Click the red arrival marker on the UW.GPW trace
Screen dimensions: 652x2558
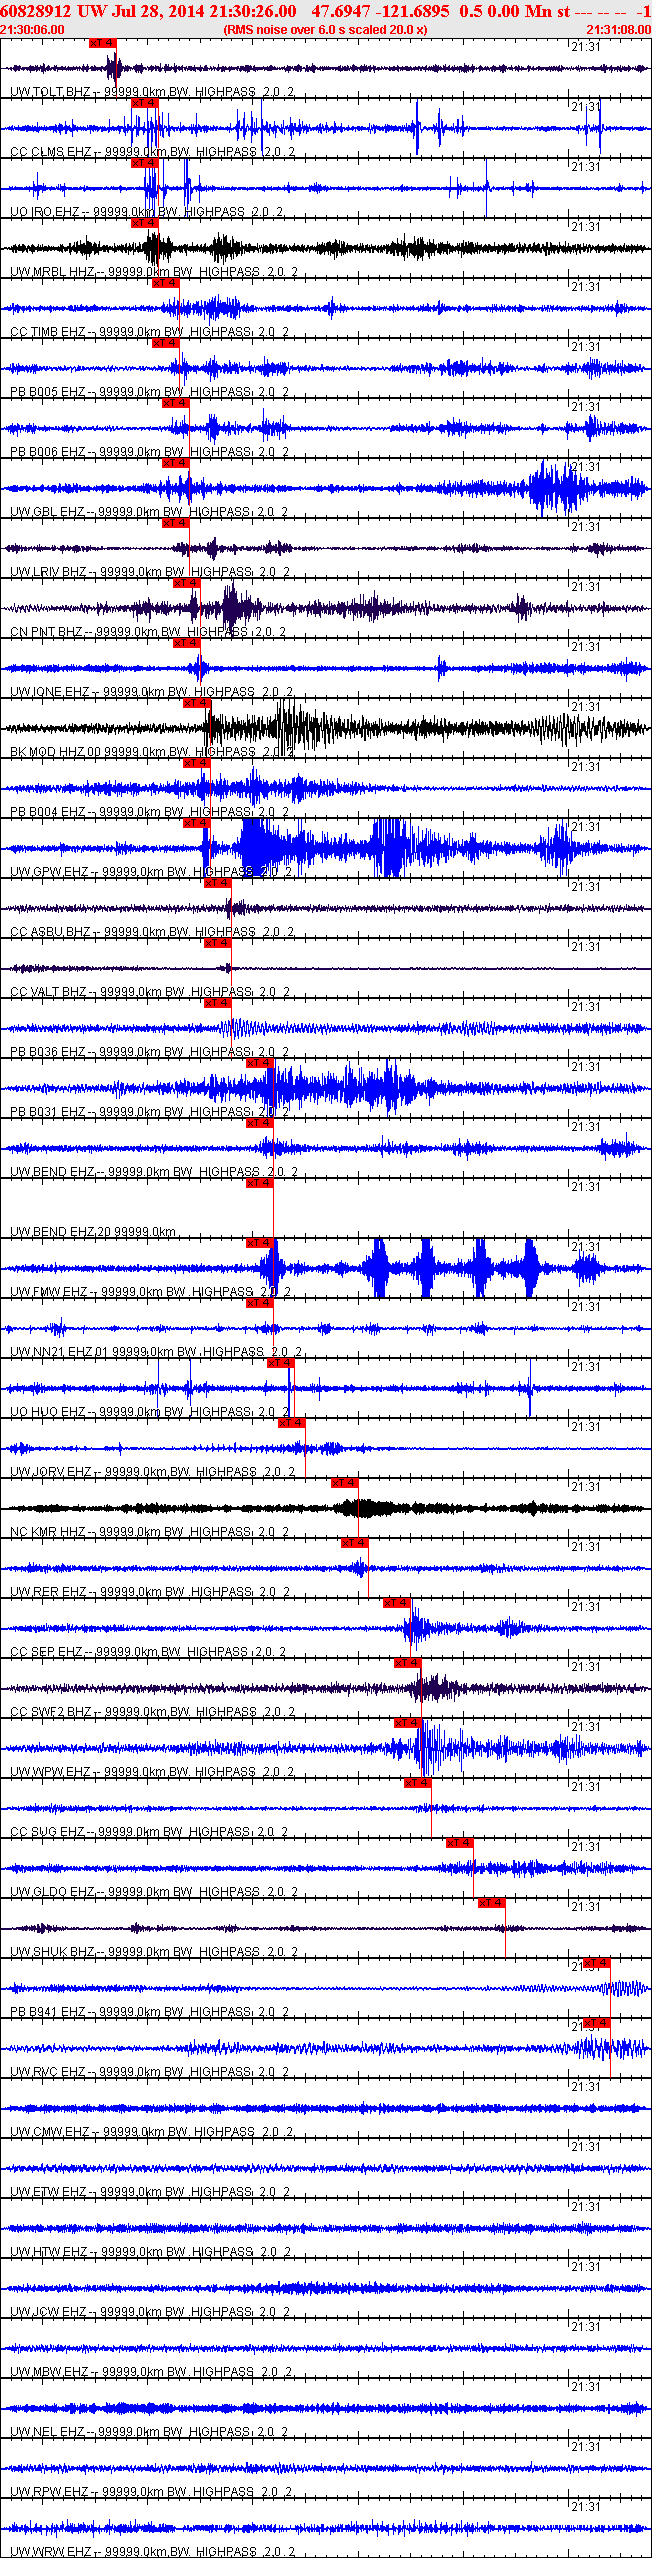[197, 823]
